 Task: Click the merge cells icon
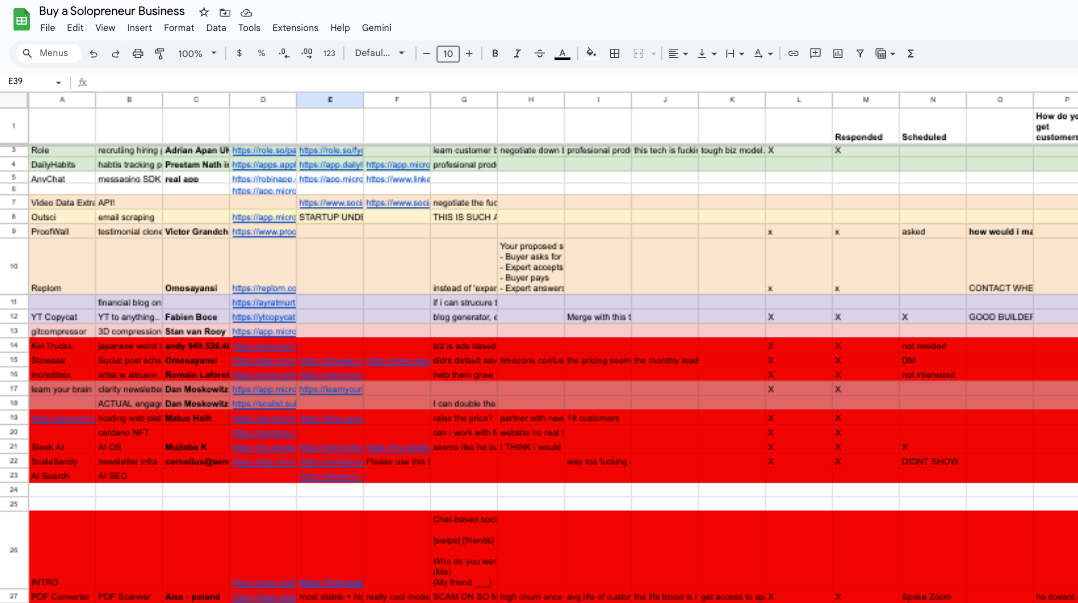pyautogui.click(x=638, y=54)
